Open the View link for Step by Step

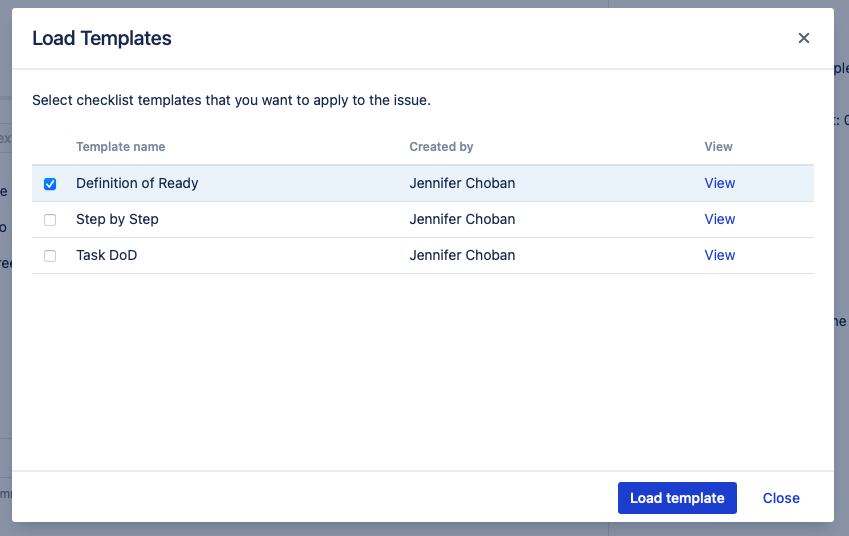[719, 219]
